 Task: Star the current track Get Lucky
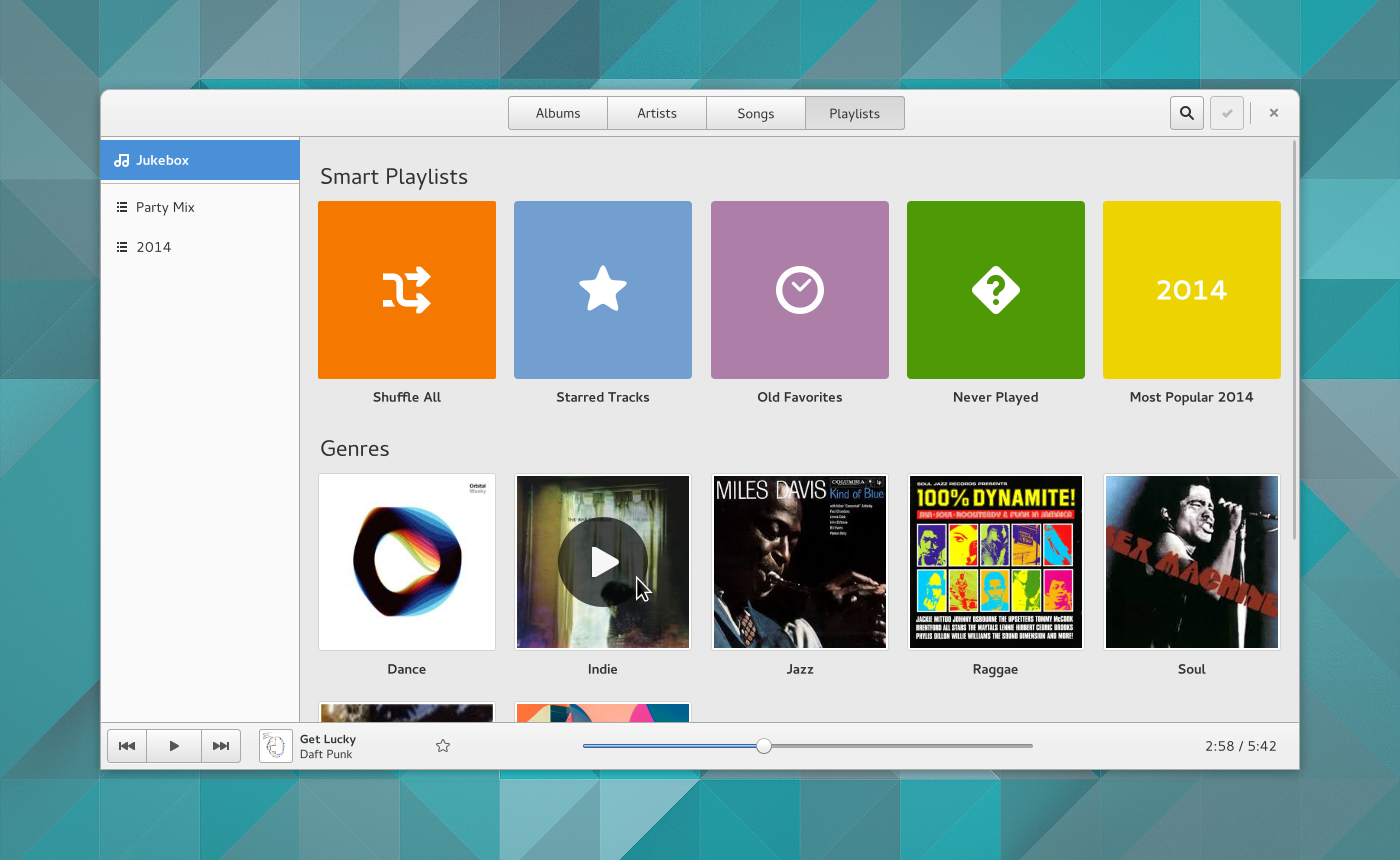(x=443, y=746)
